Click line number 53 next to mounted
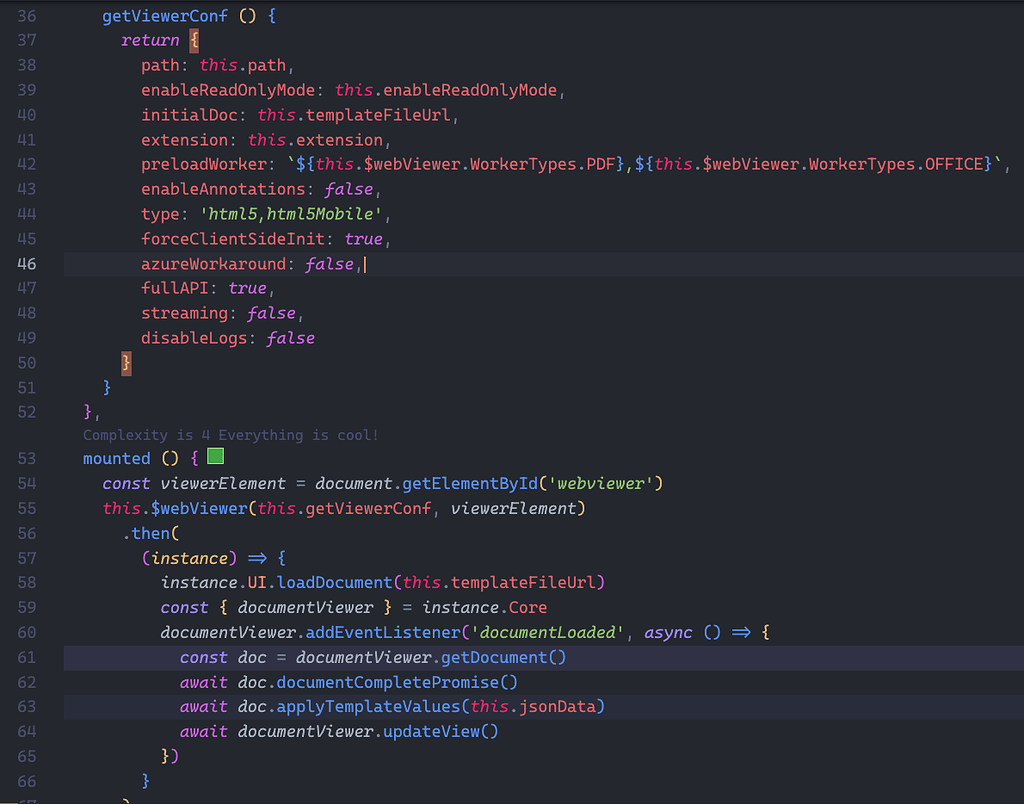 (x=26, y=456)
